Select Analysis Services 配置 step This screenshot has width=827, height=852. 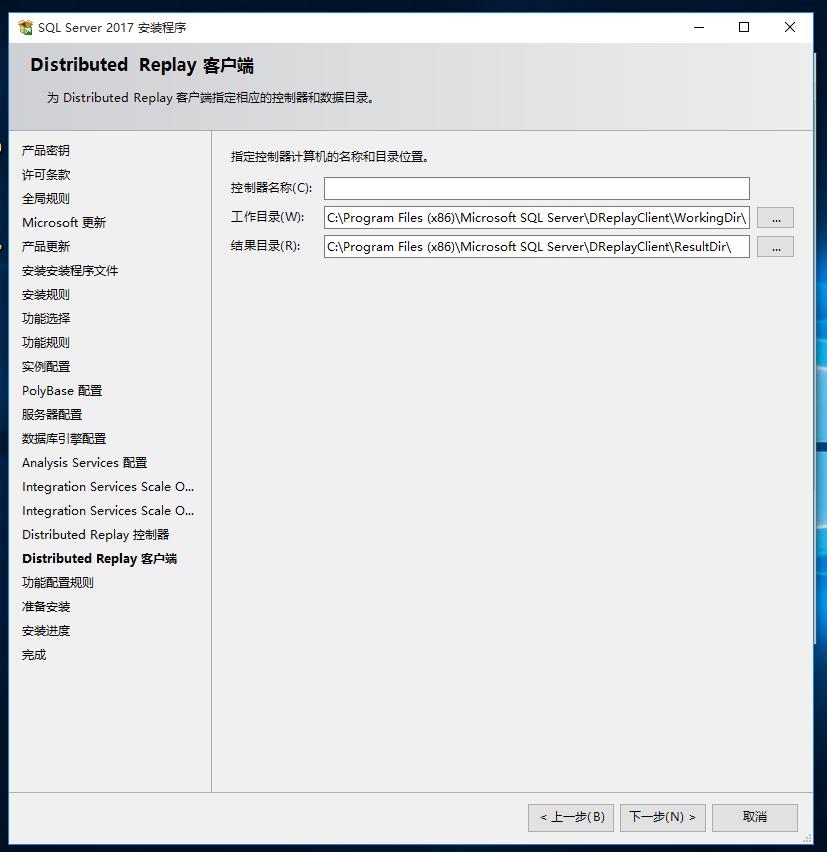(x=84, y=462)
